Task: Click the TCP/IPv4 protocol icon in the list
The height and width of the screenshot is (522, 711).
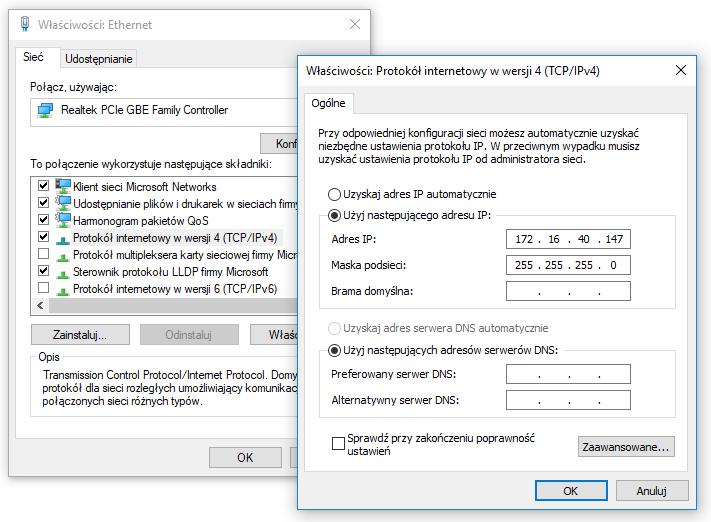Action: click(63, 239)
